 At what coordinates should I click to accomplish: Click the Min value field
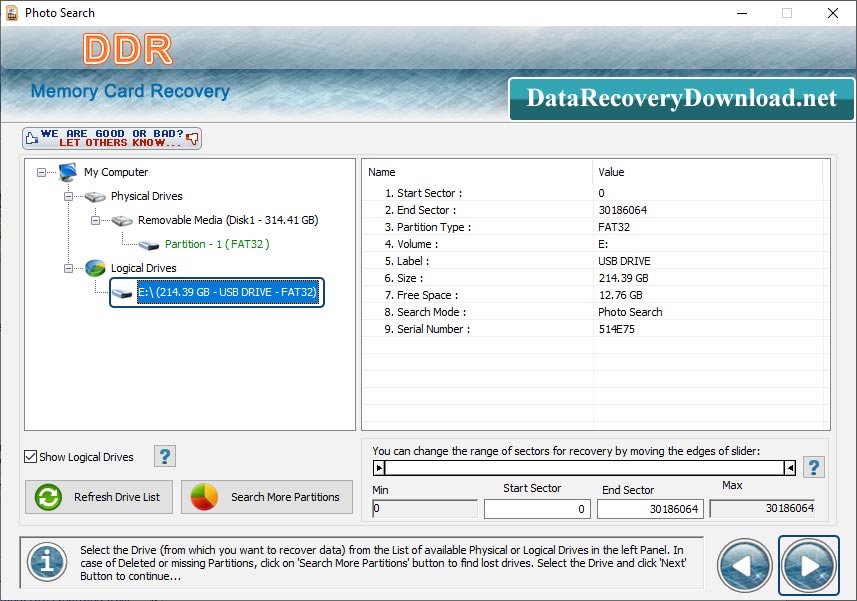[425, 509]
